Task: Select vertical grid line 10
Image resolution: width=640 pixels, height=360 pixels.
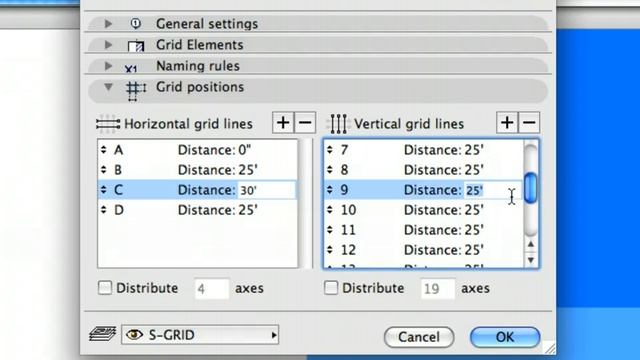Action: pos(424,210)
